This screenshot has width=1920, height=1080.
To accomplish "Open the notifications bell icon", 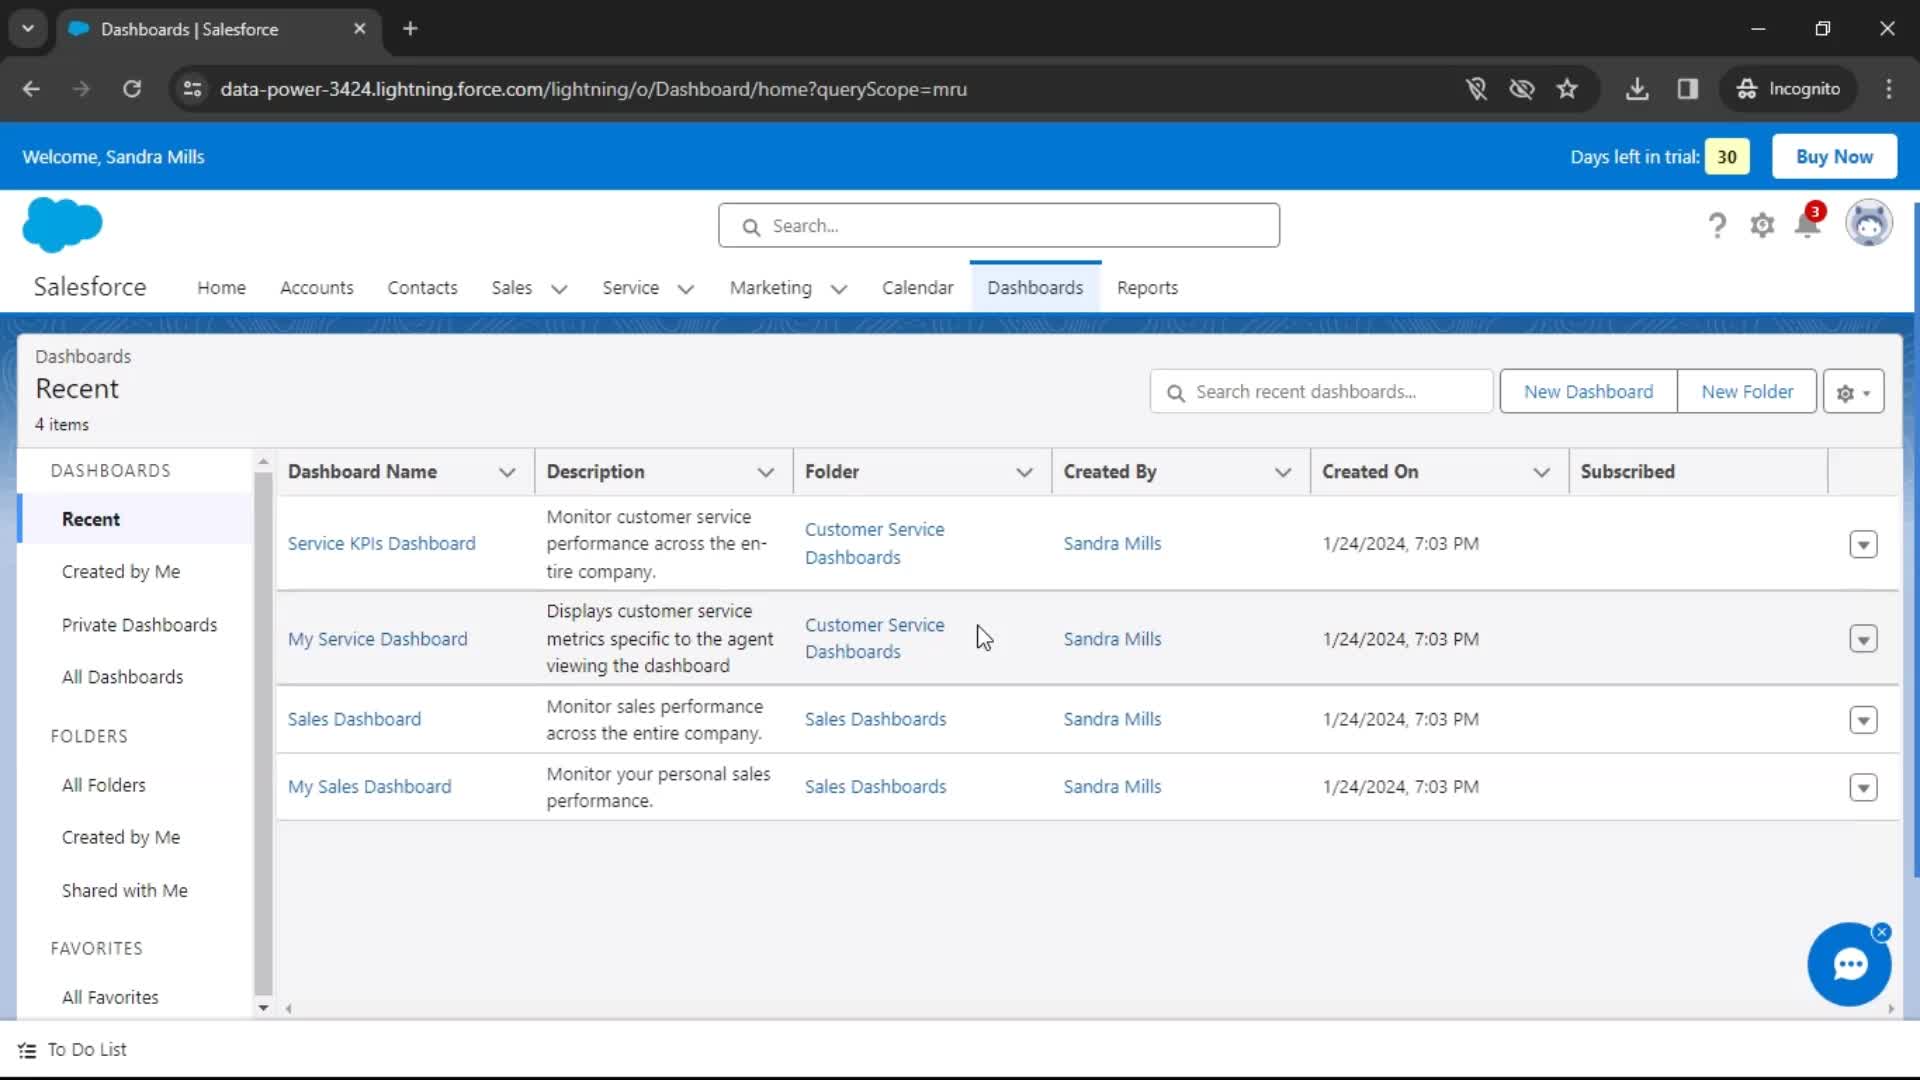I will pos(1808,224).
